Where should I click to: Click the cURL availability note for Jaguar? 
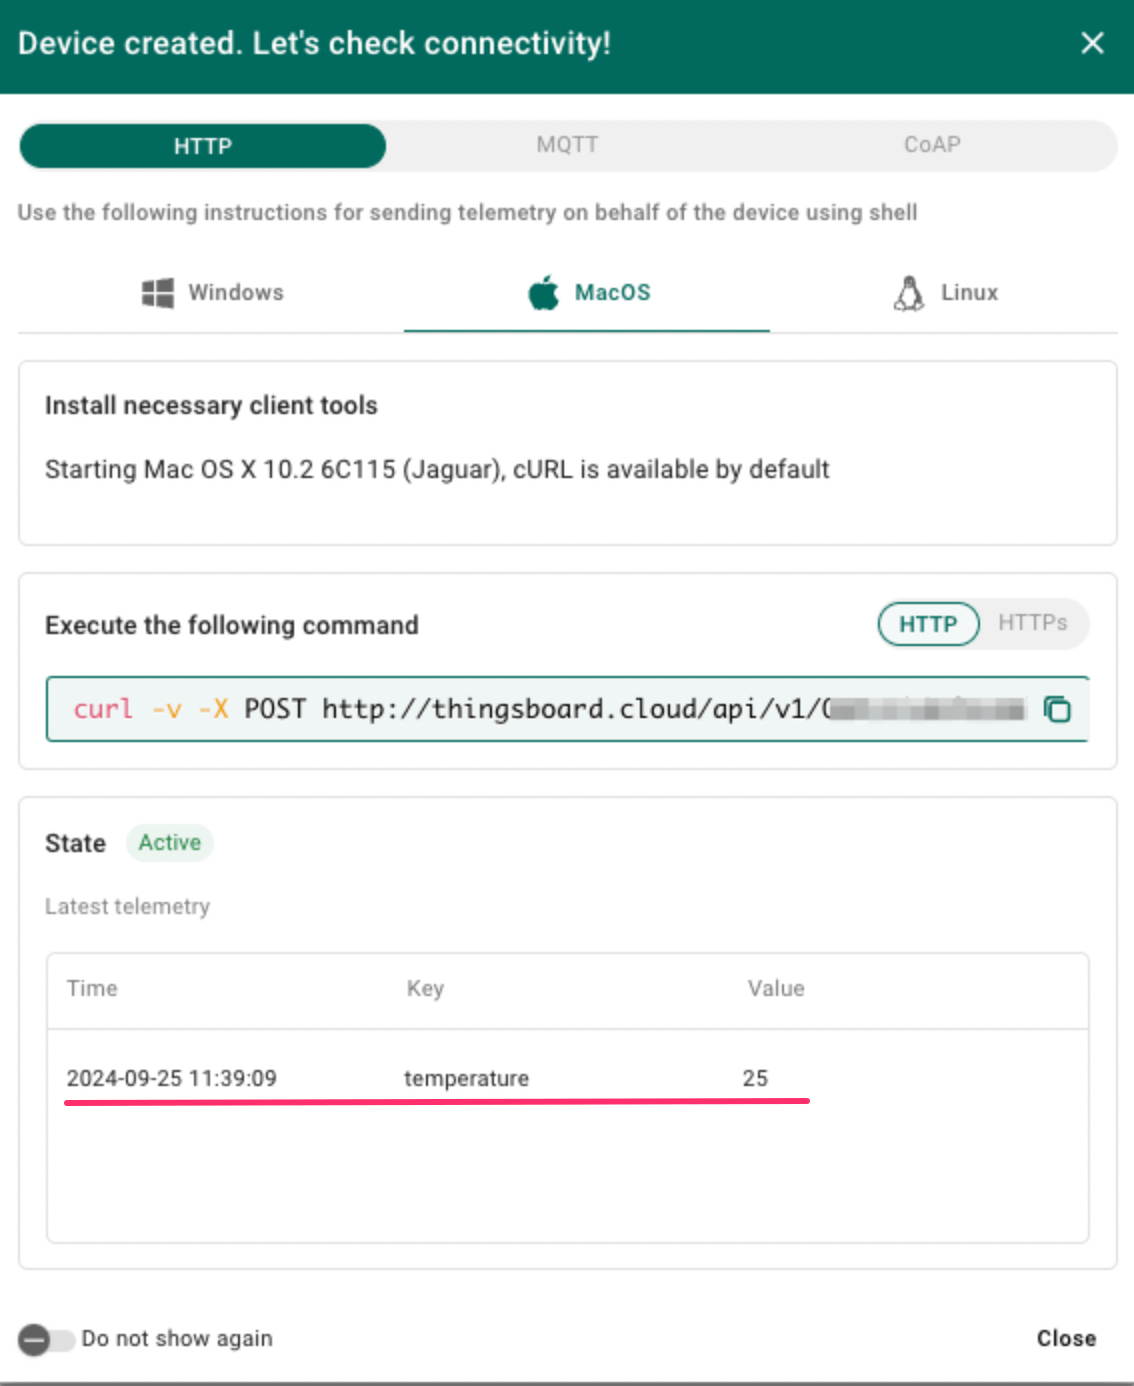click(x=437, y=470)
